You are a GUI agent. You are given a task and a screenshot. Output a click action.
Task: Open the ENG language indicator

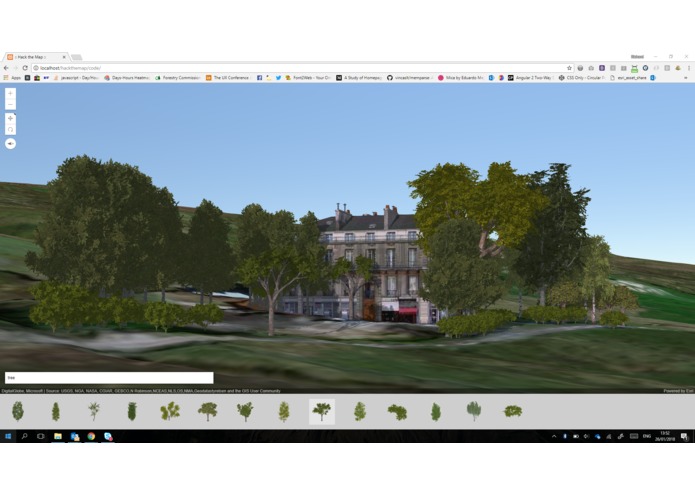point(647,436)
